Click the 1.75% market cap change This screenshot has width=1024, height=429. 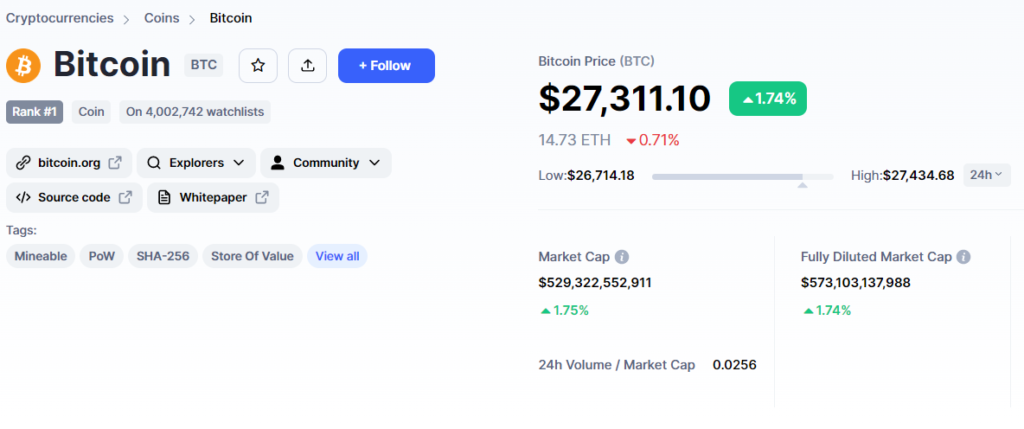click(565, 311)
